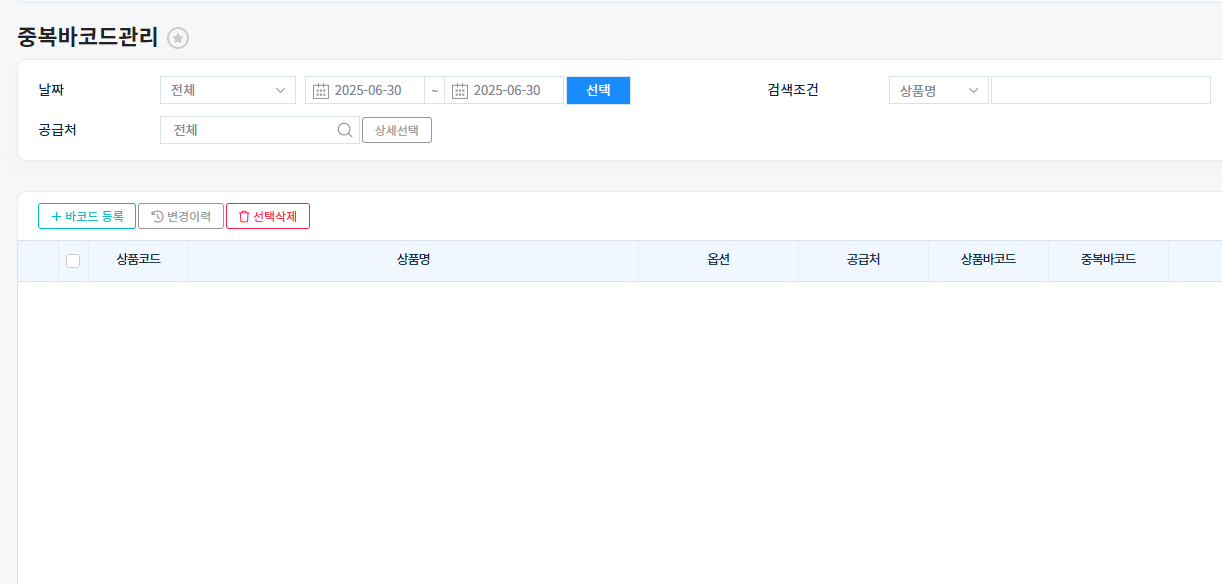1222x584 pixels.
Task: Click the 상품명 column header
Action: (413, 260)
